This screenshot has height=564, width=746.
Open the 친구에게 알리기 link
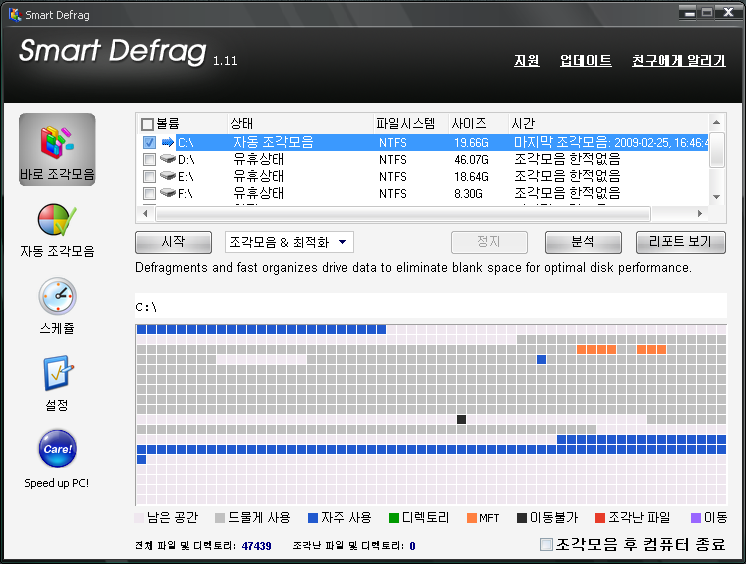pyautogui.click(x=678, y=60)
